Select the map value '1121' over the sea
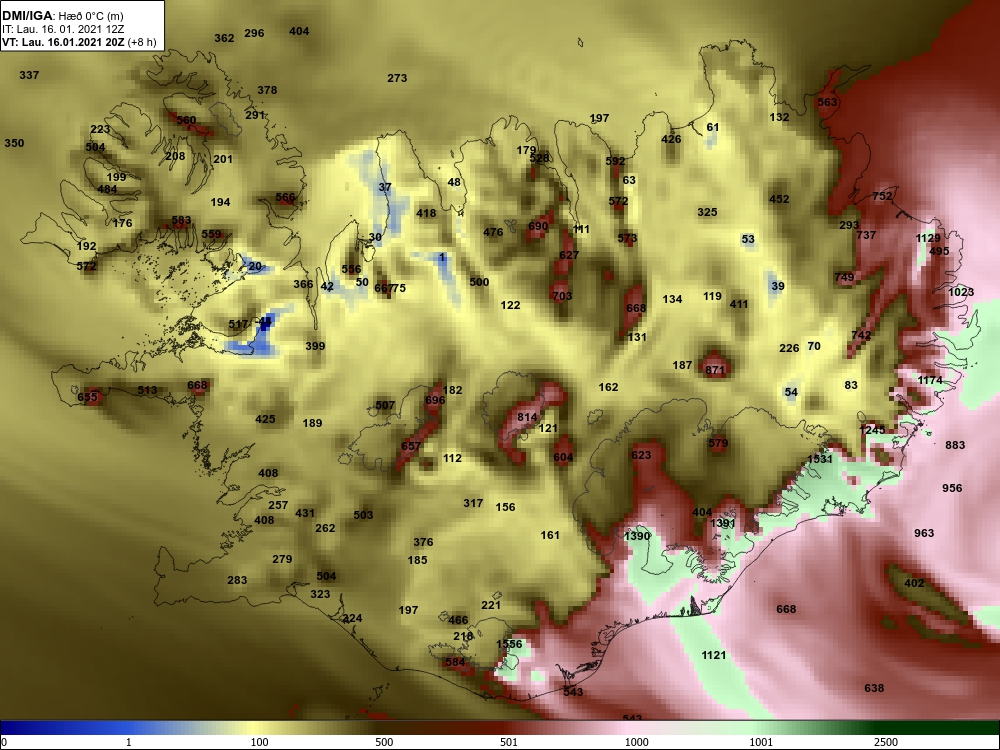Viewport: 1000px width, 750px height. 714,655
